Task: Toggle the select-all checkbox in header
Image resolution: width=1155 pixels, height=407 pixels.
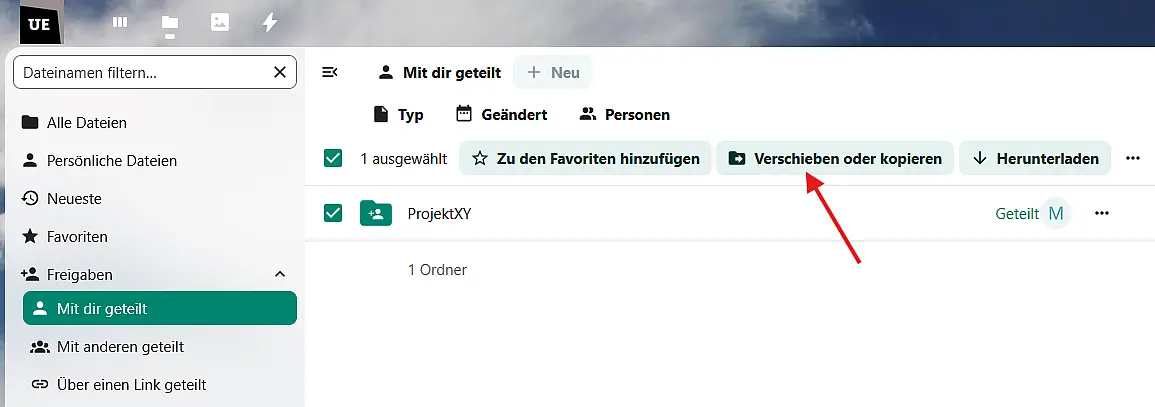Action: (x=334, y=158)
